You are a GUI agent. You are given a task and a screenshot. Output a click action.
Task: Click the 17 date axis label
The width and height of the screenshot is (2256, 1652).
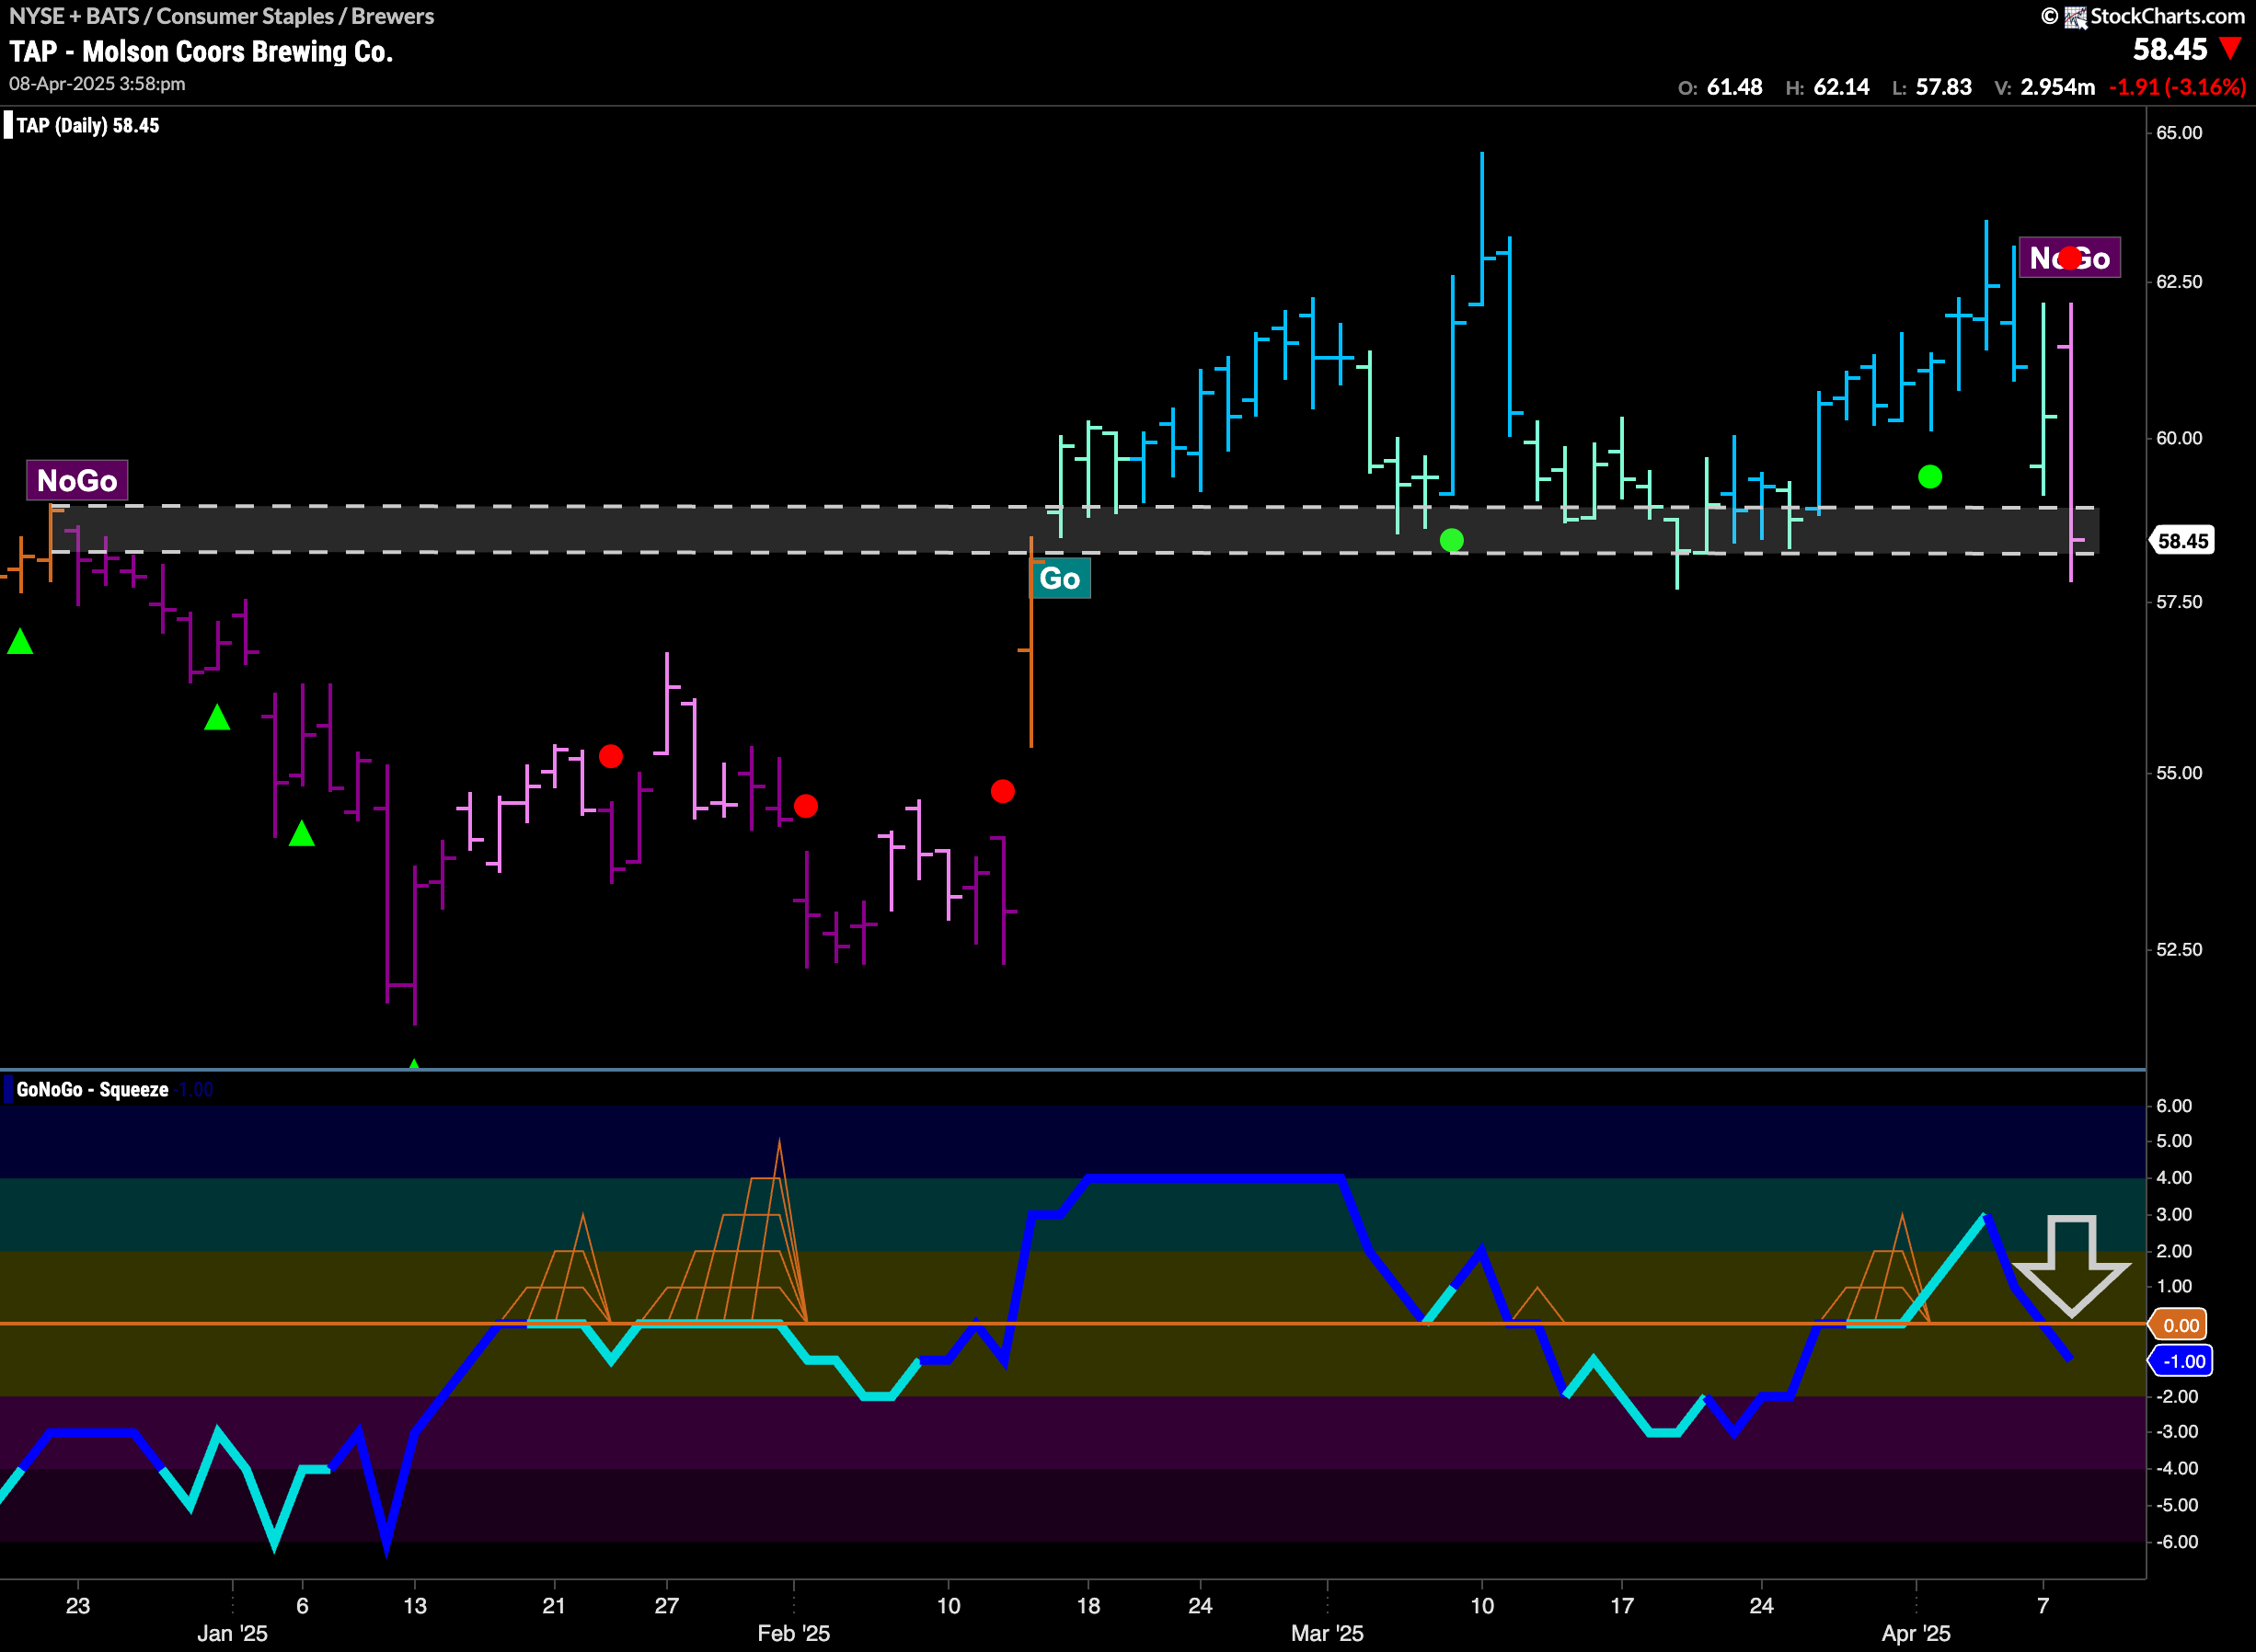[x=1622, y=1606]
